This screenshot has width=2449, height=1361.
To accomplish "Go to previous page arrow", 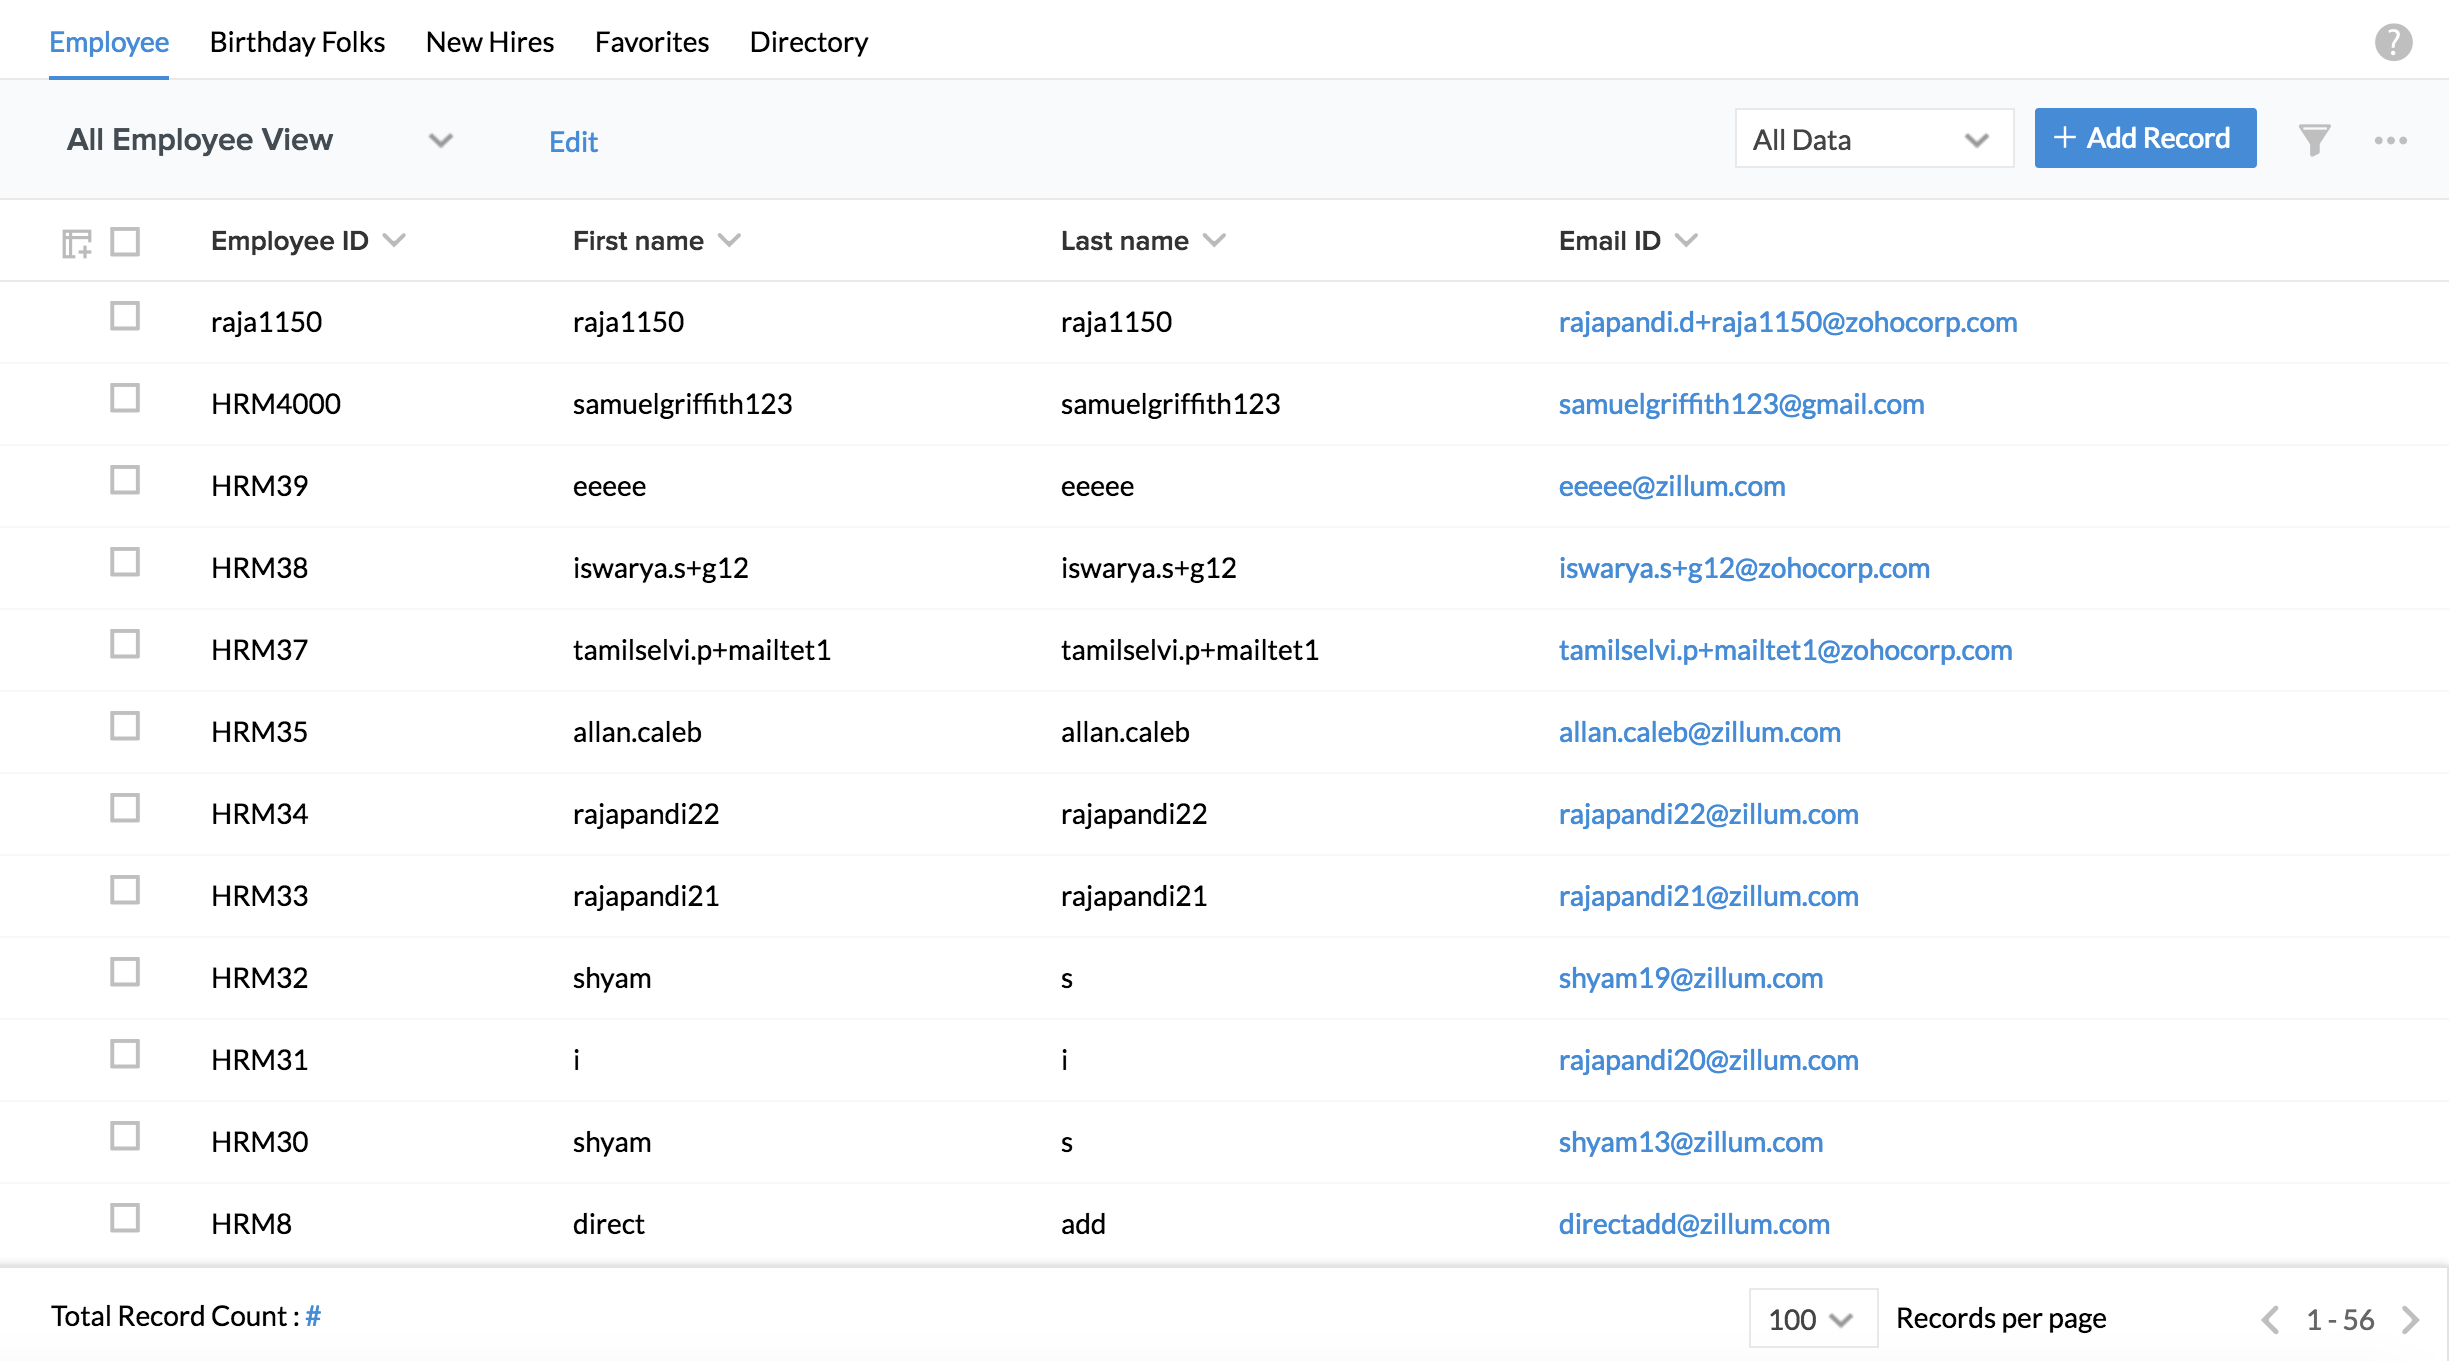I will point(2270,1319).
